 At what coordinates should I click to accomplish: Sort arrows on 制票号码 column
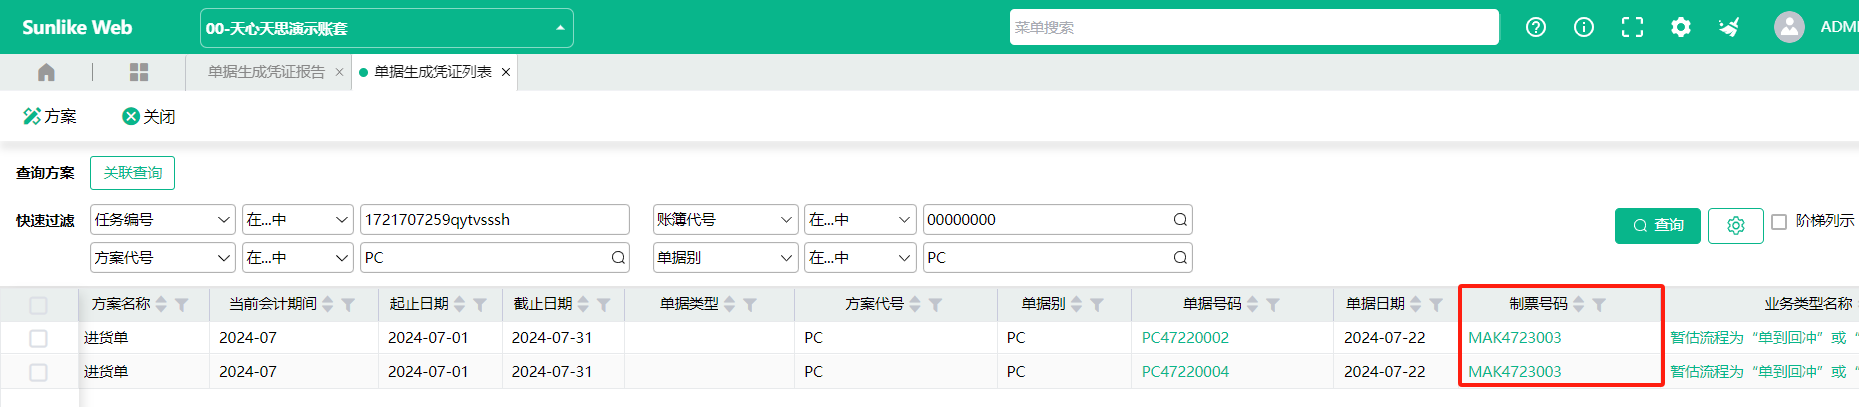point(1579,304)
